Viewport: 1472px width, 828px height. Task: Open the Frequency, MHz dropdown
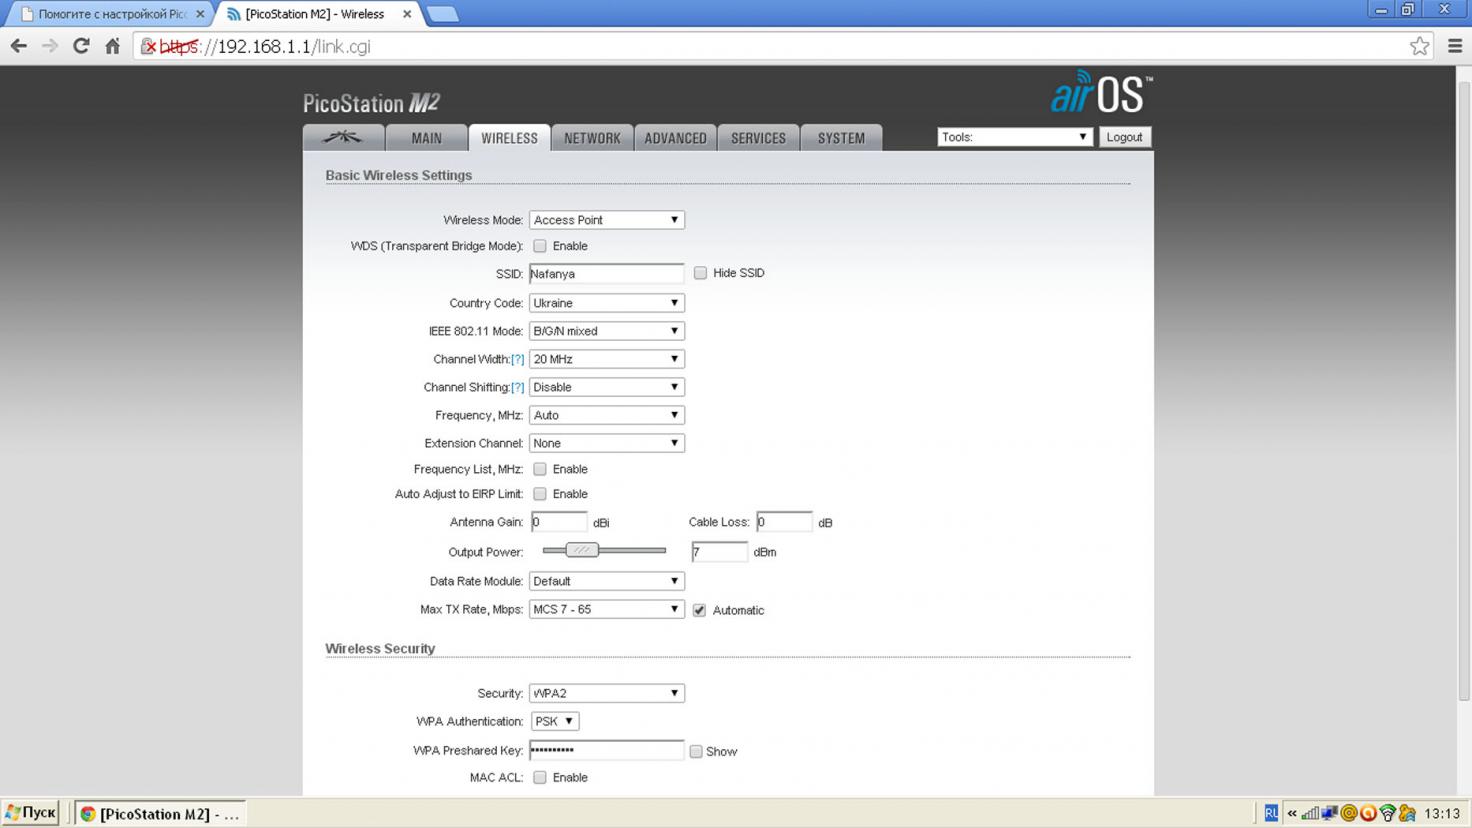coord(606,415)
